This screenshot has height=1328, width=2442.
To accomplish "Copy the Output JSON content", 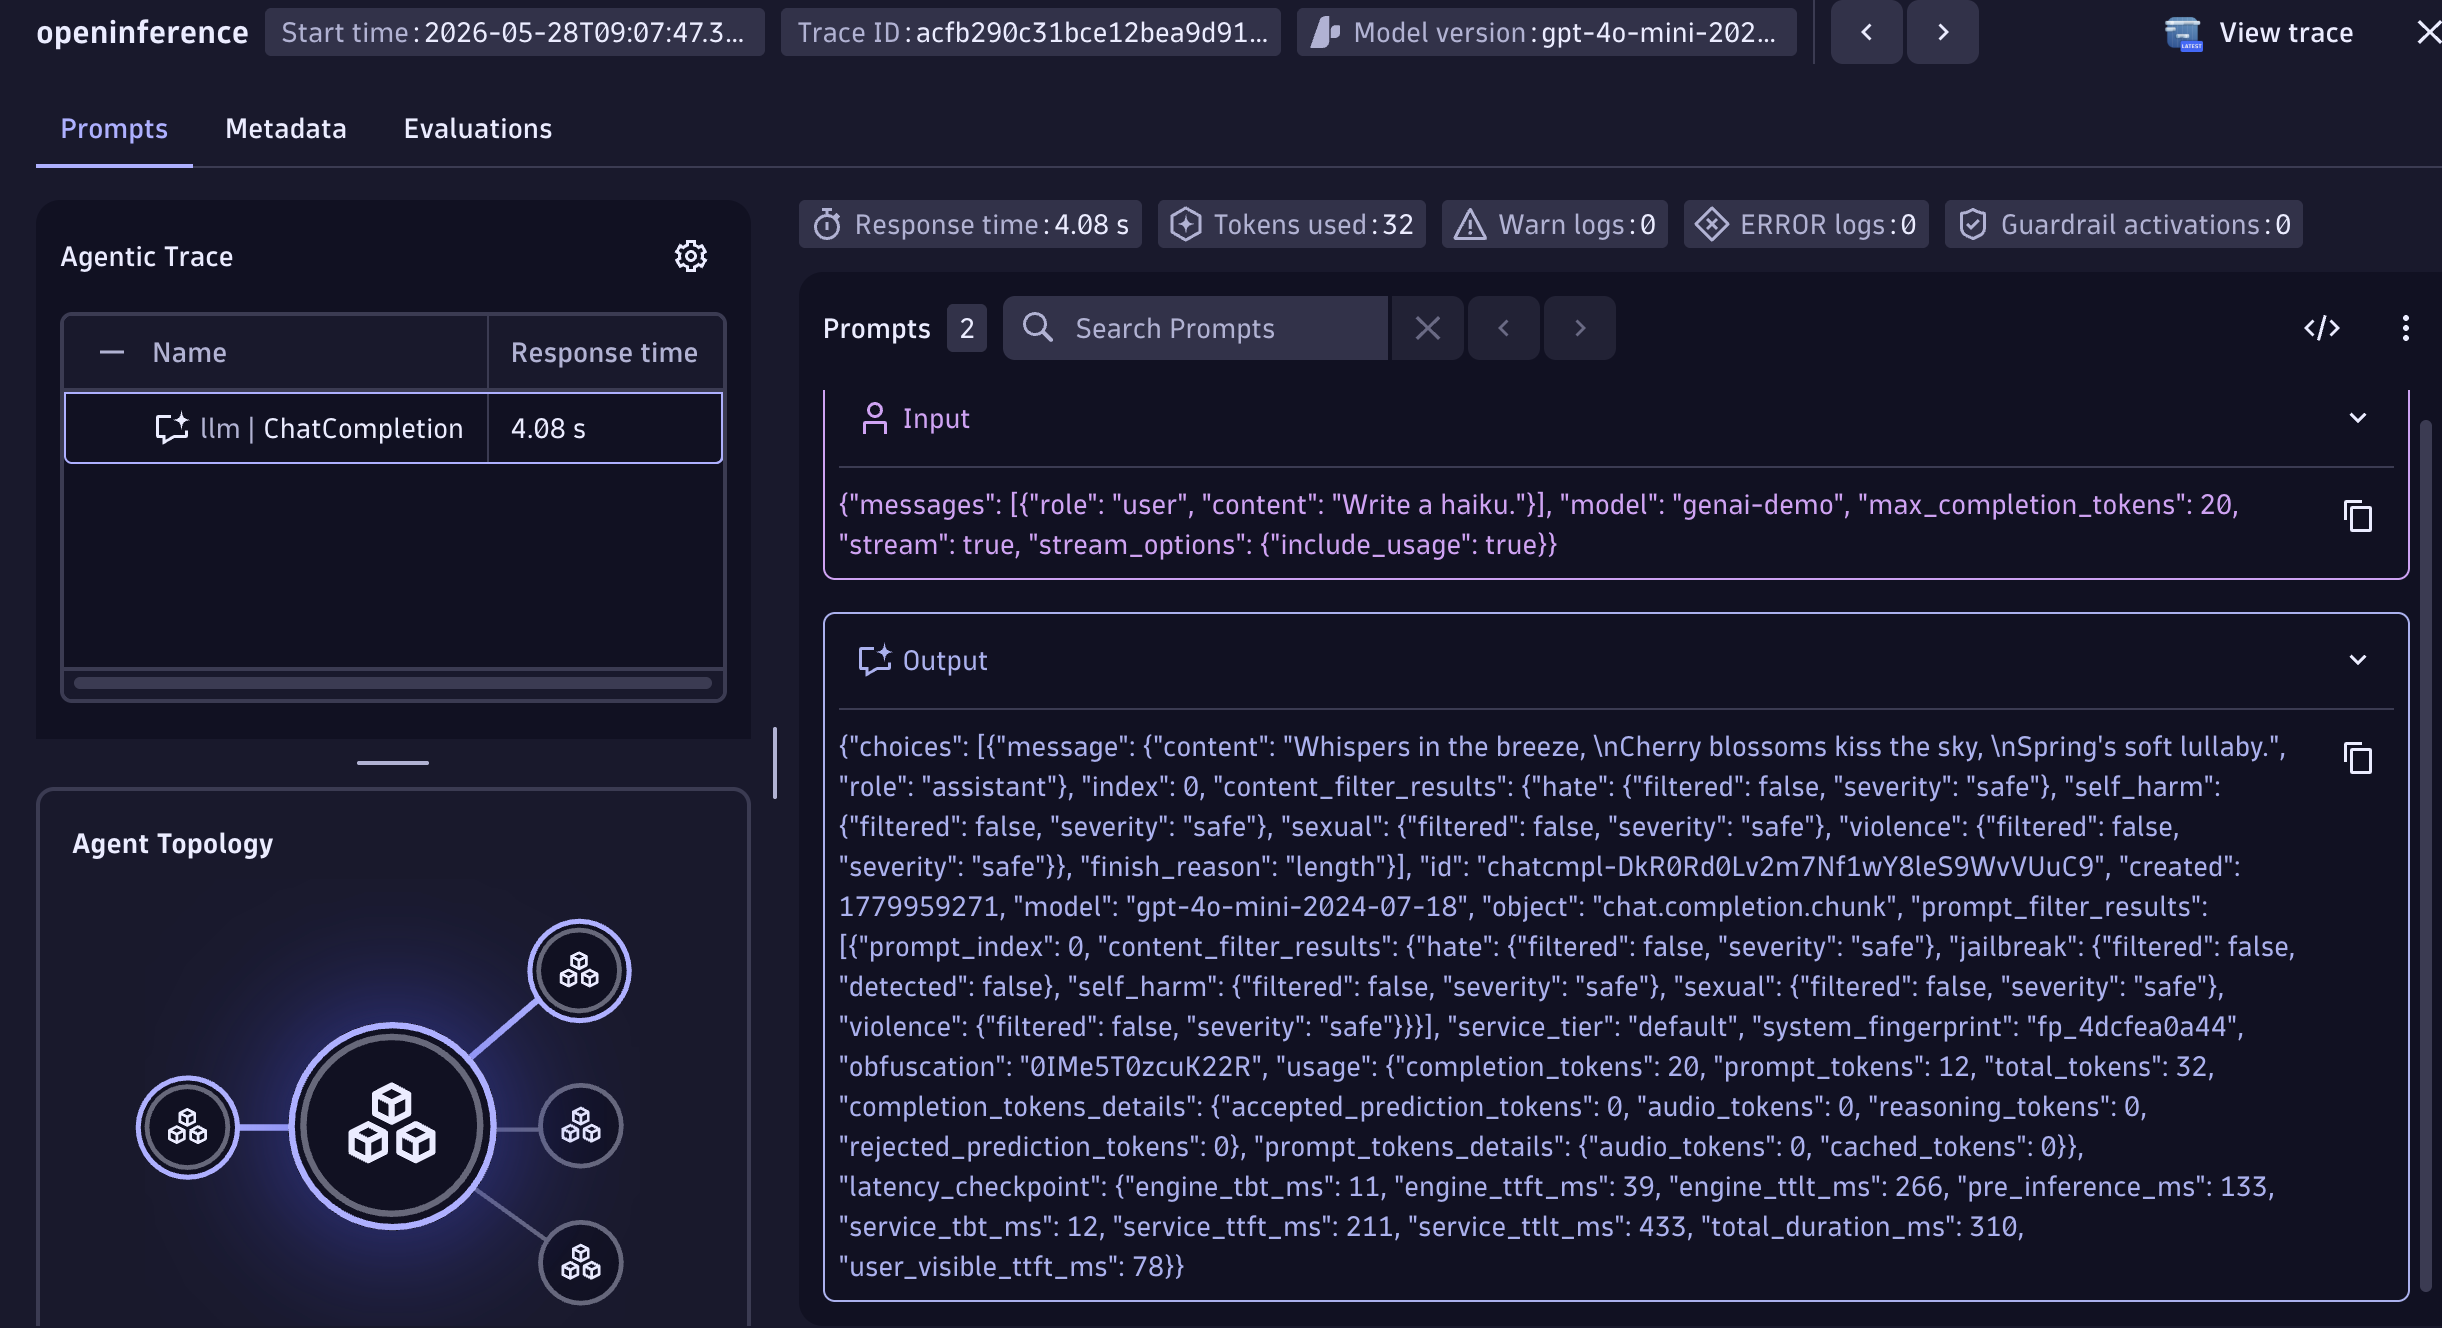I will (x=2358, y=759).
